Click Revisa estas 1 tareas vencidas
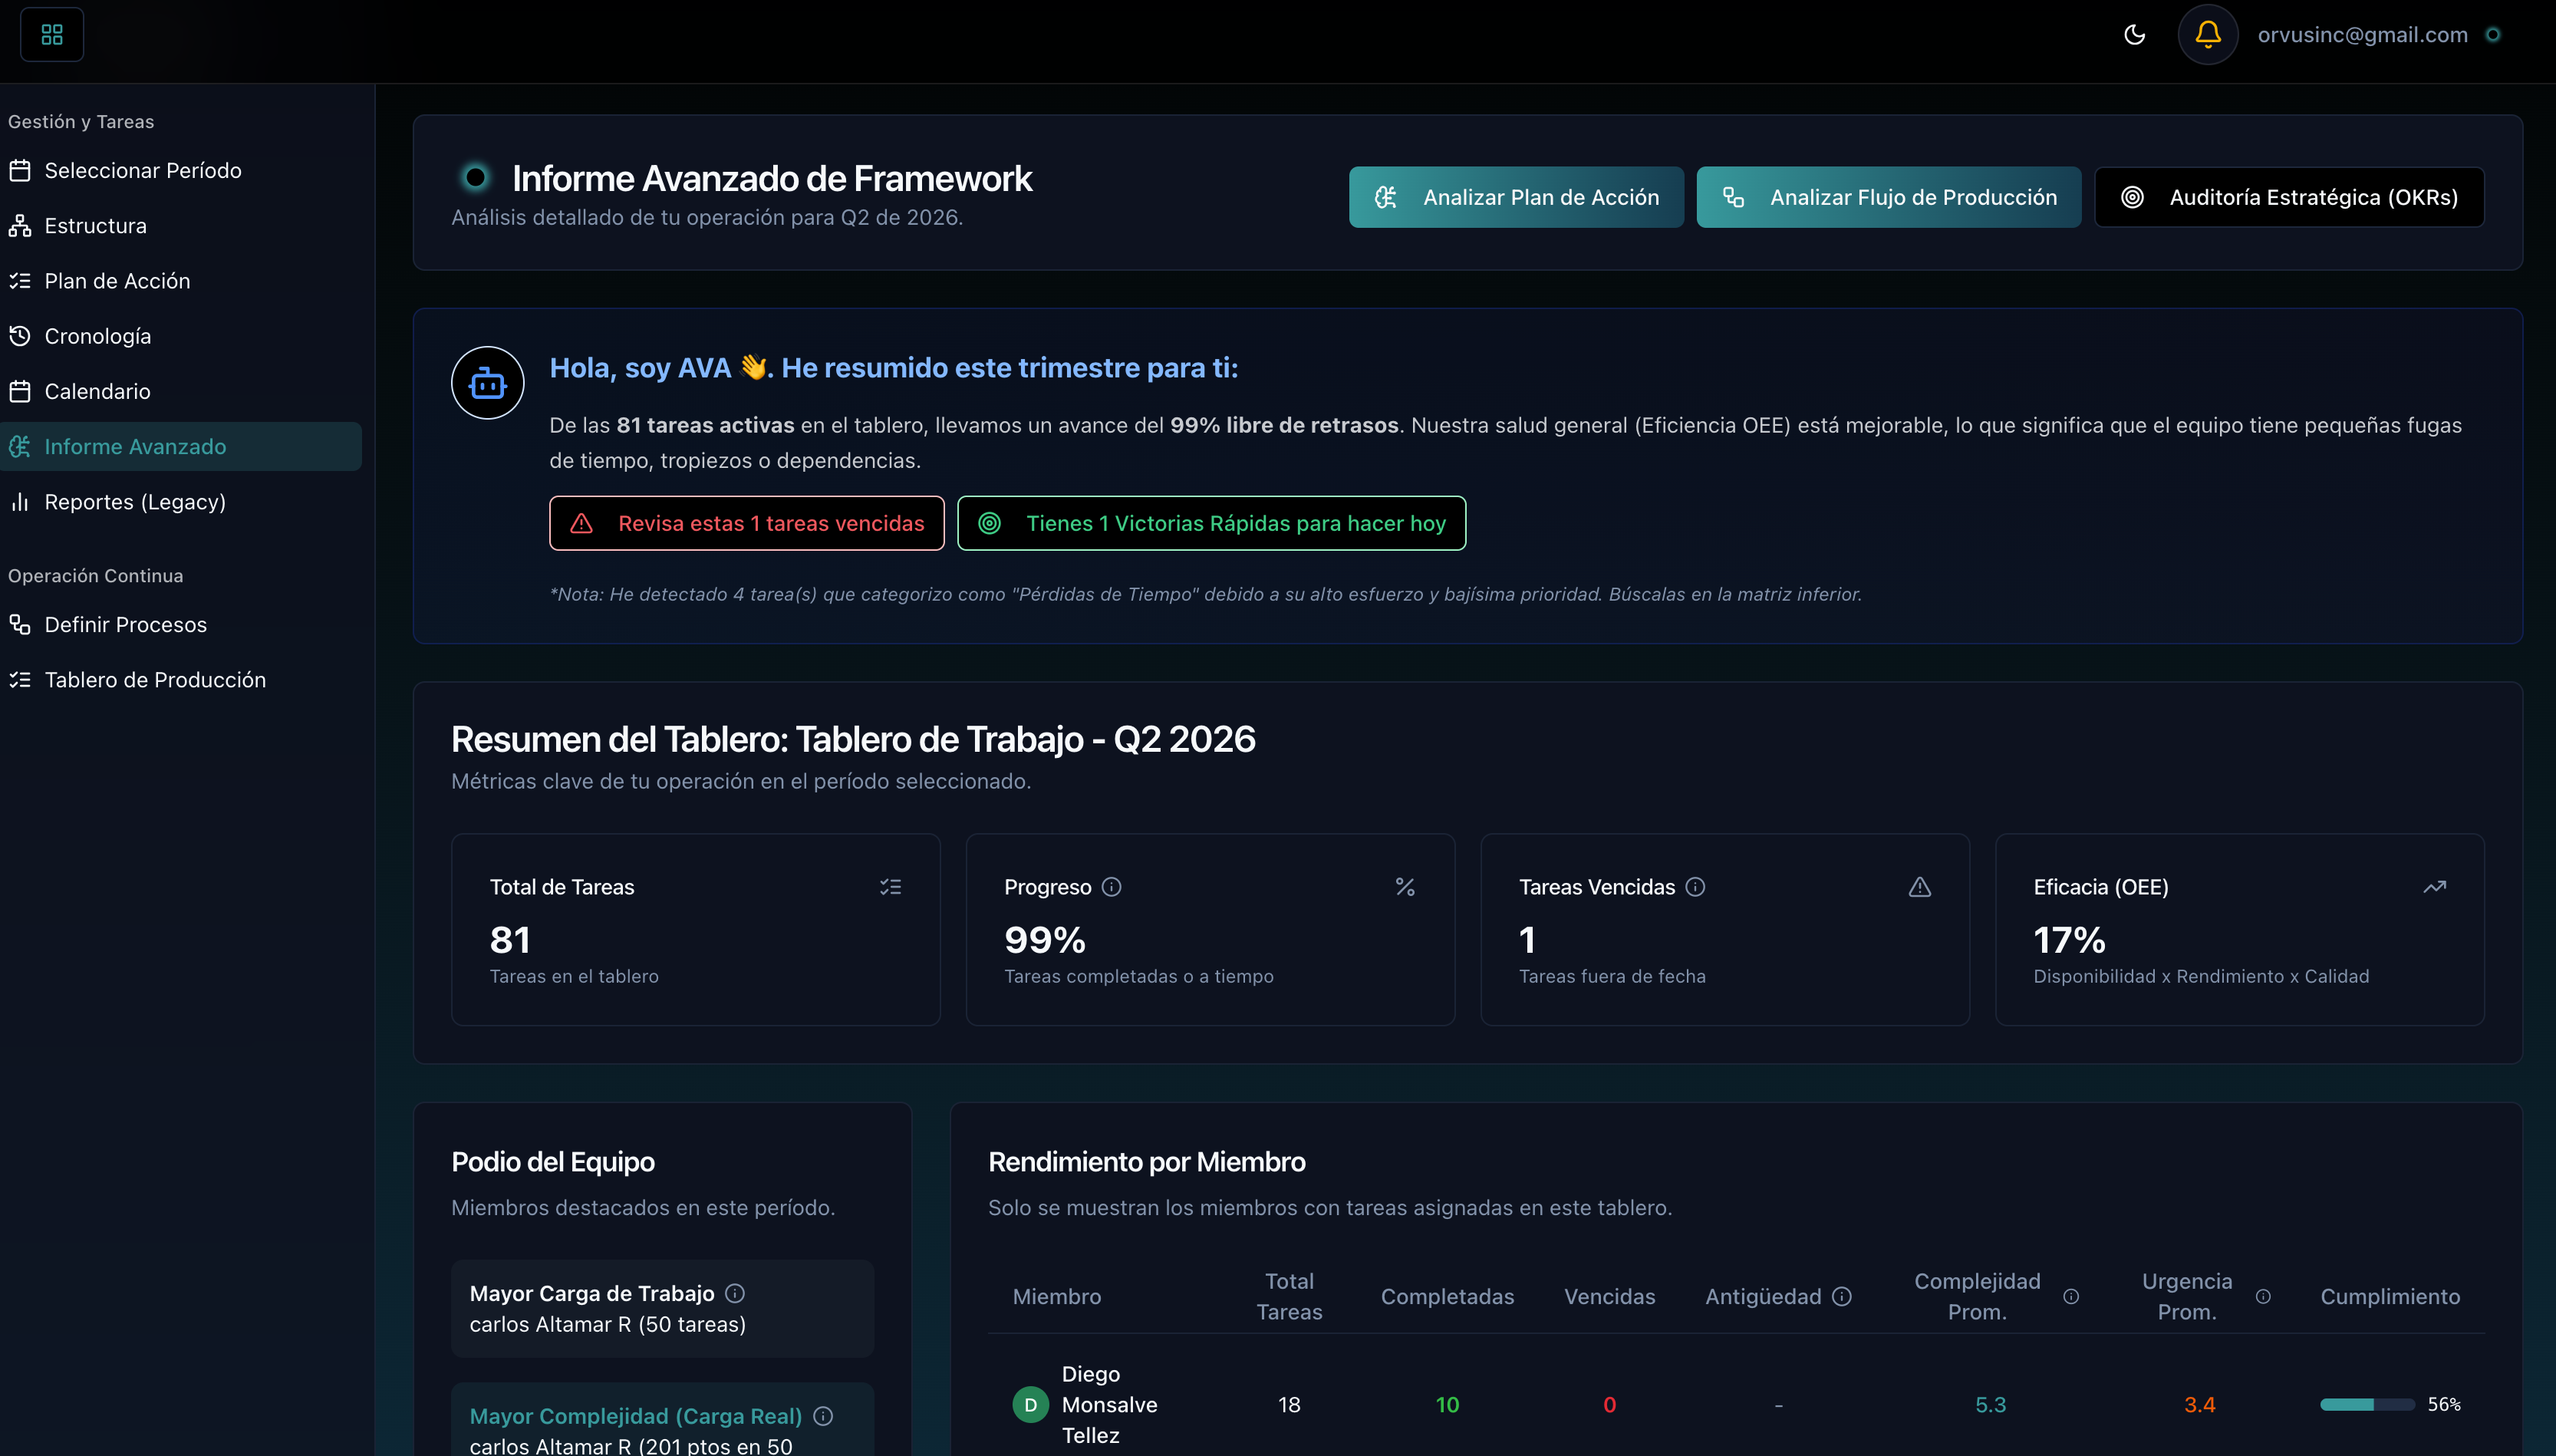Viewport: 2556px width, 1456px height. (747, 523)
